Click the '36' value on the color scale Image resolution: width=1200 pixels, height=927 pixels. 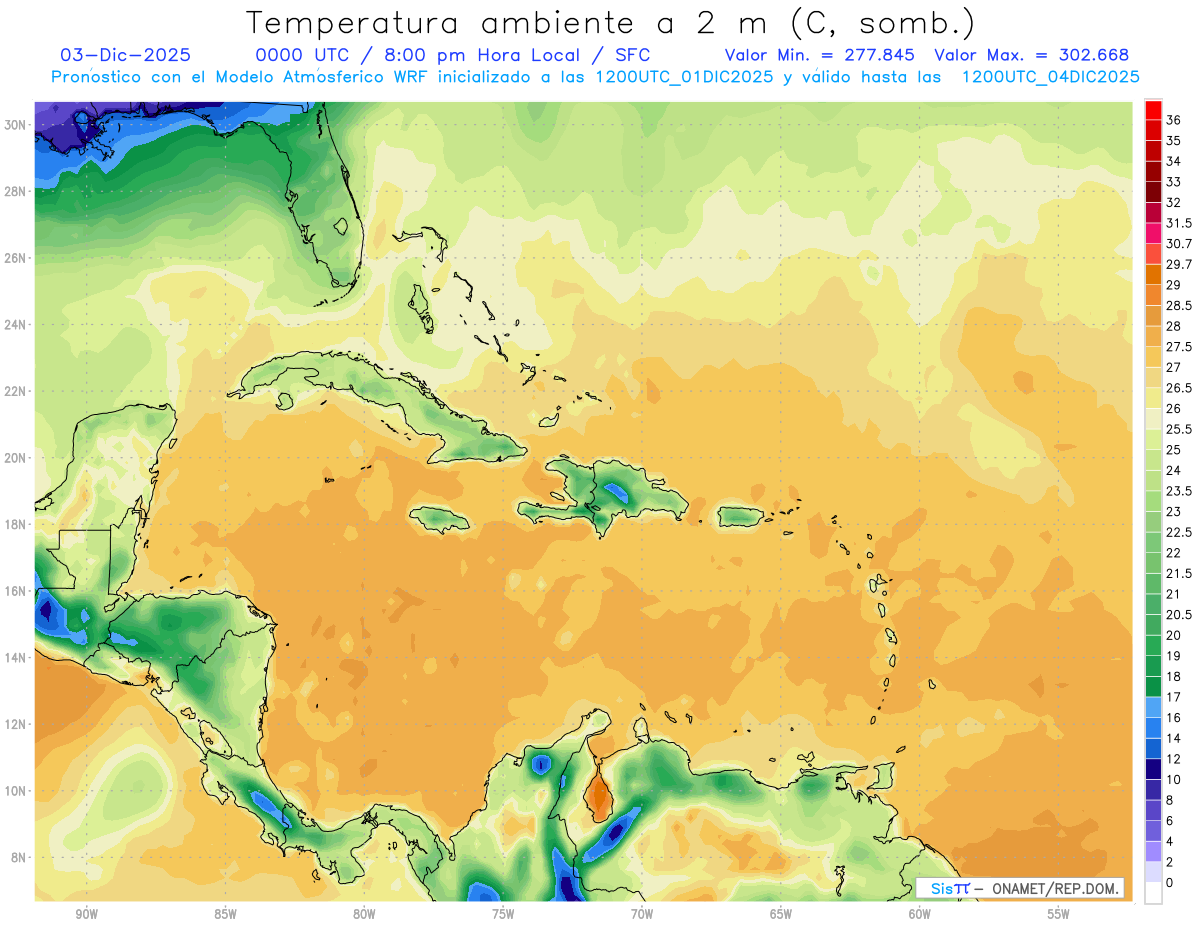pos(1174,120)
